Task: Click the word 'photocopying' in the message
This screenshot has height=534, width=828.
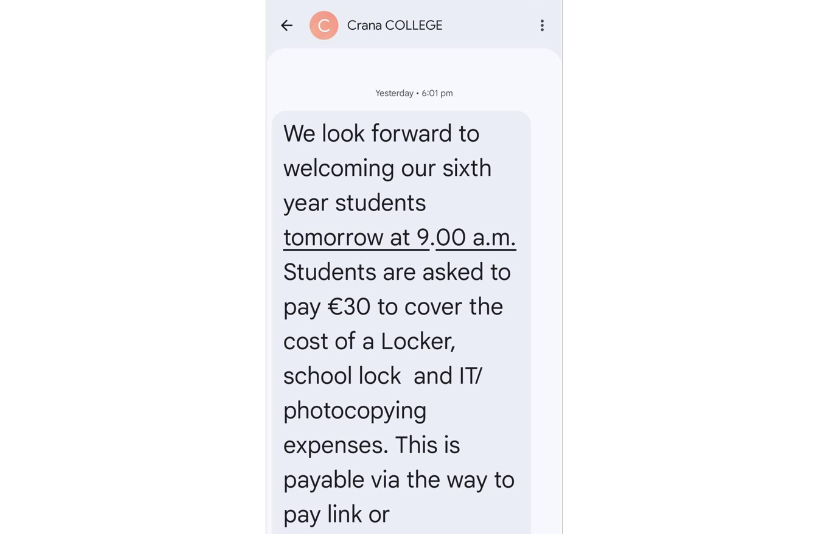Action: tap(355, 410)
